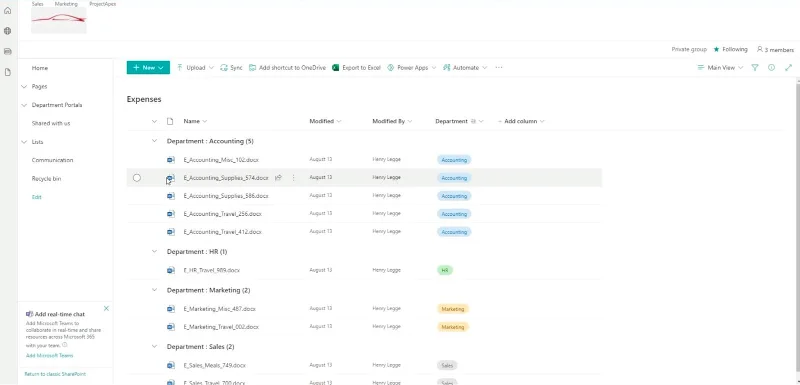Click Word icon of E_Marketing_Travel_002.docx
The width and height of the screenshot is (800, 385).
[170, 326]
